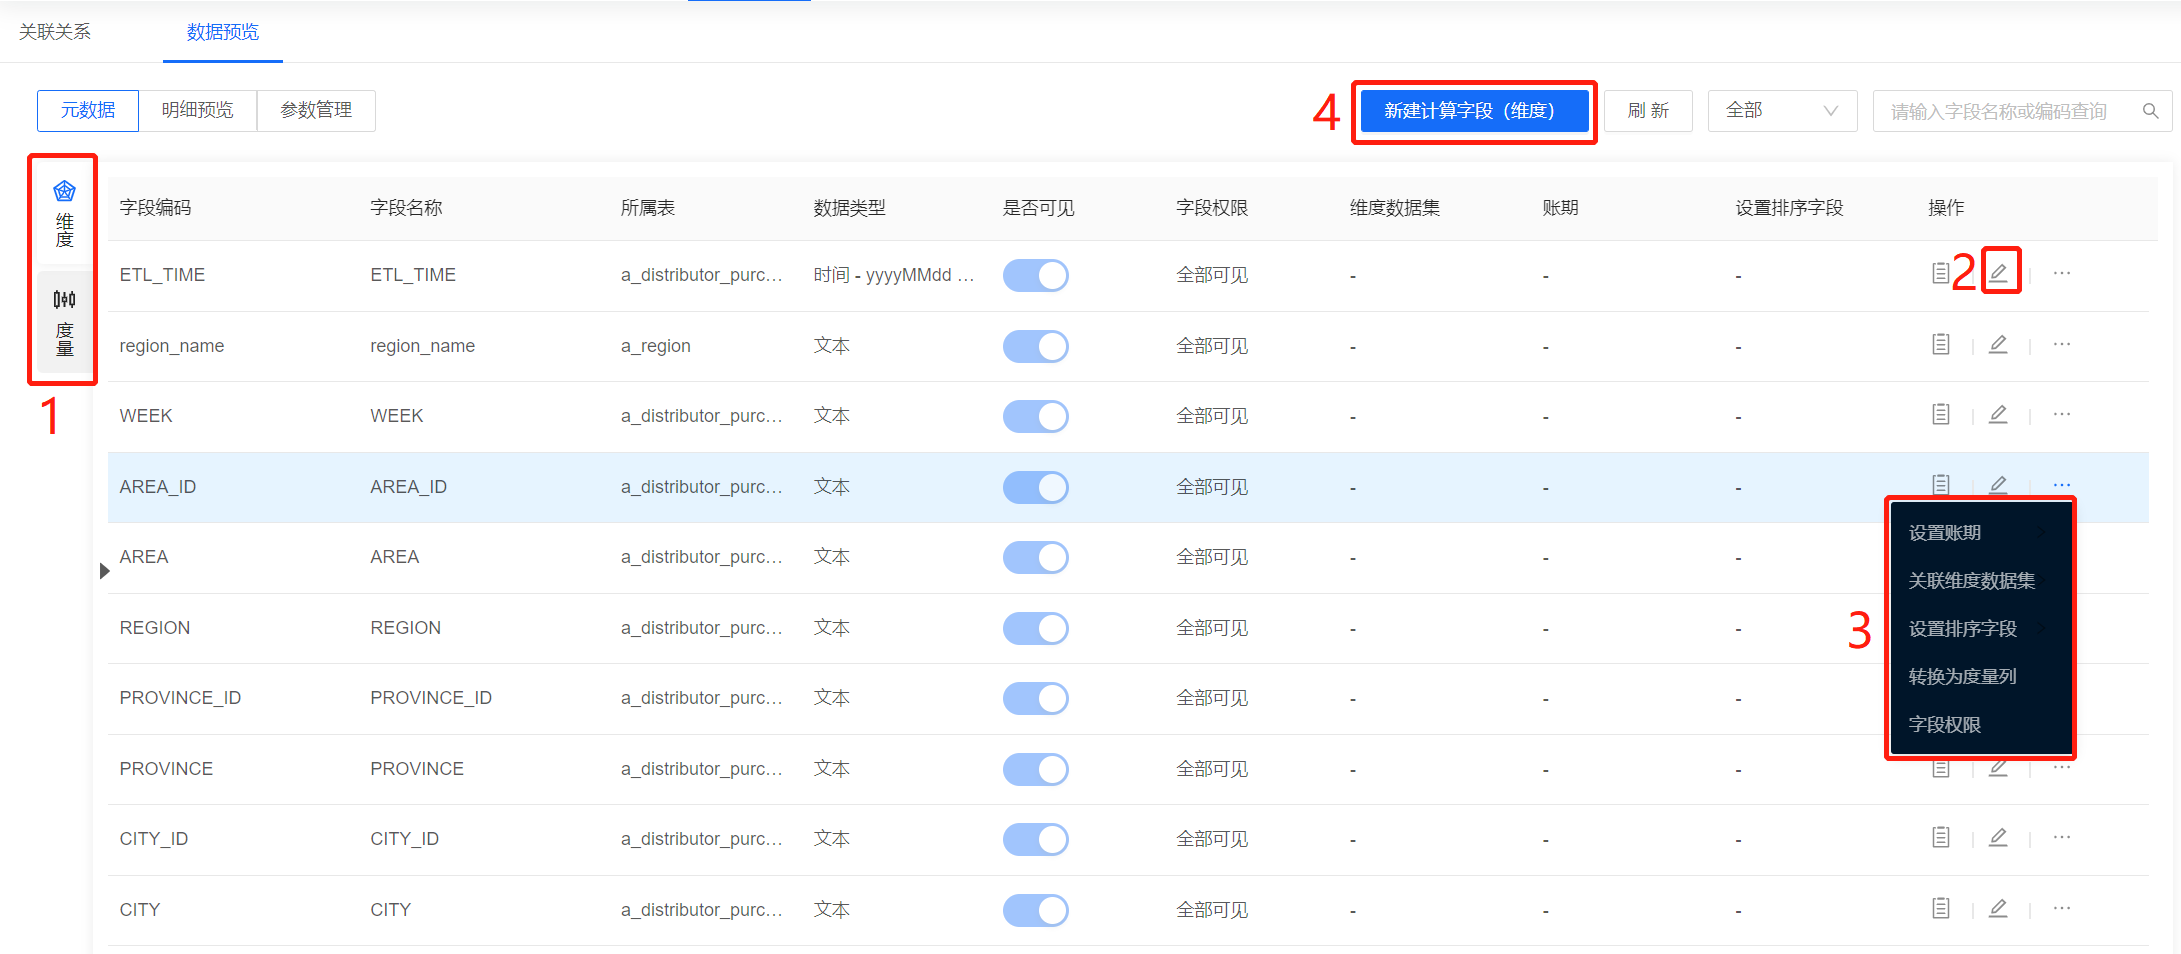Open more options for ETL_TIME row
This screenshot has width=2181, height=954.
[x=2061, y=273]
